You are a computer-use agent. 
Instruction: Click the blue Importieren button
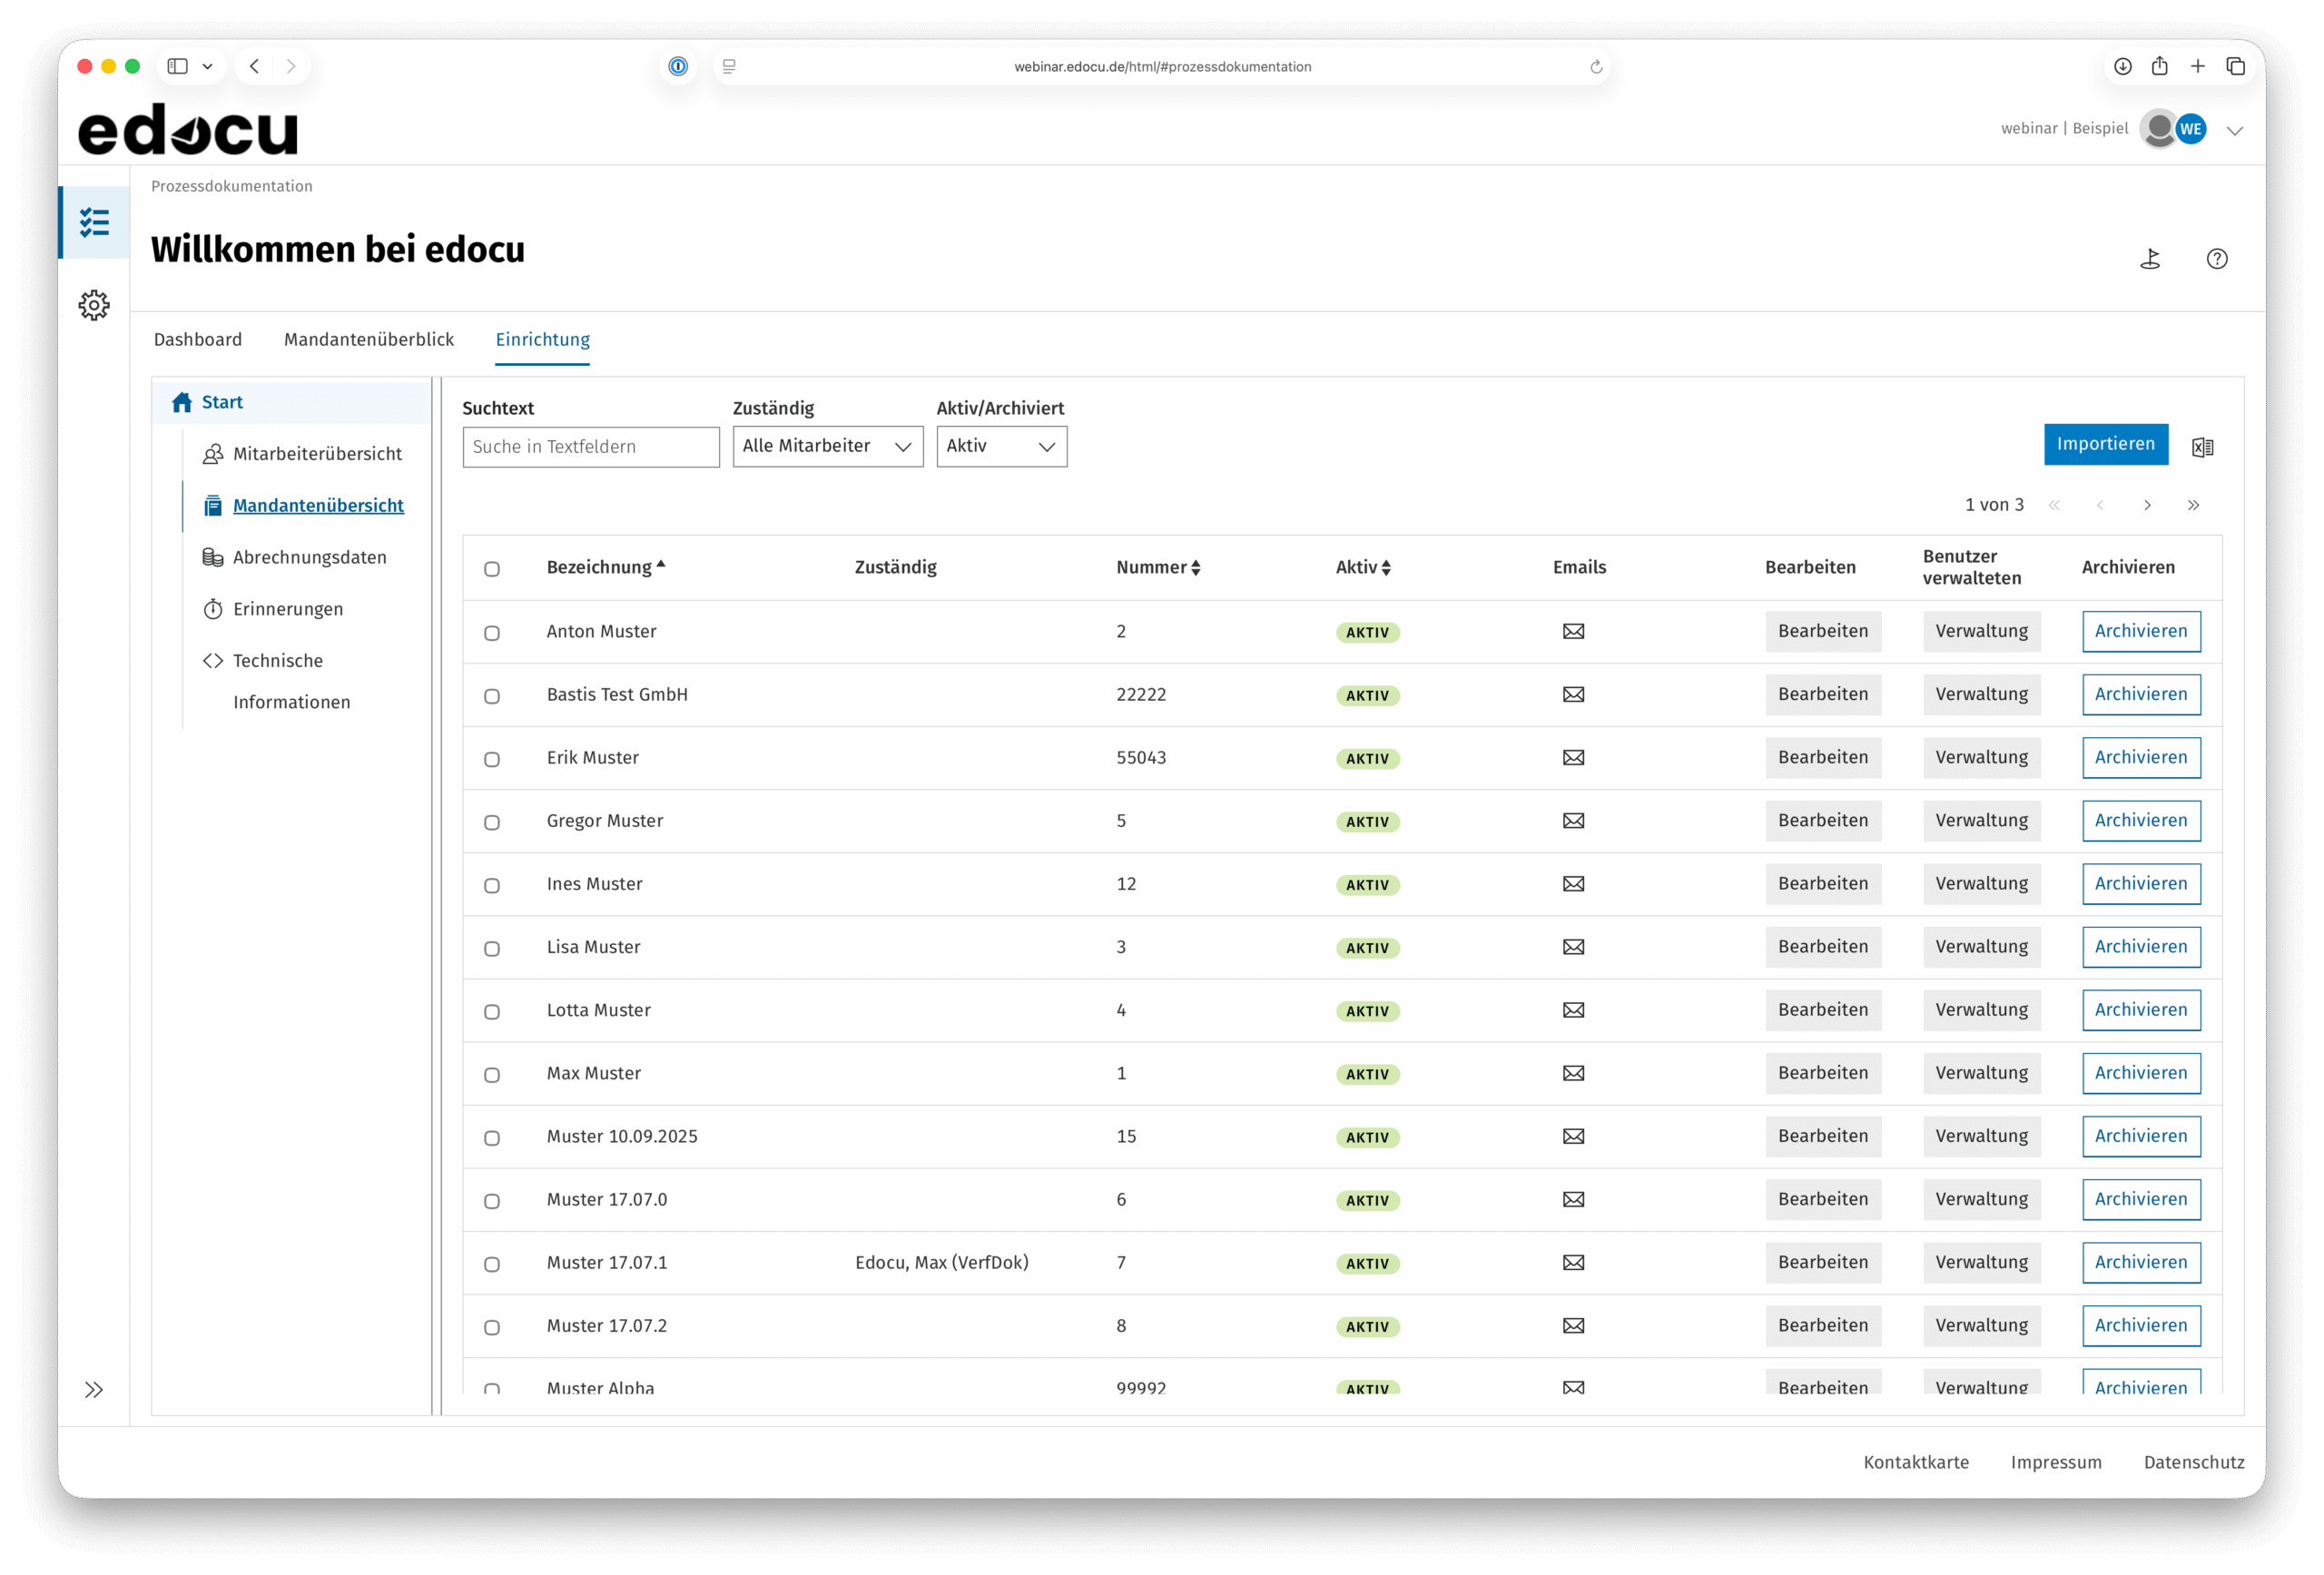(x=2105, y=444)
